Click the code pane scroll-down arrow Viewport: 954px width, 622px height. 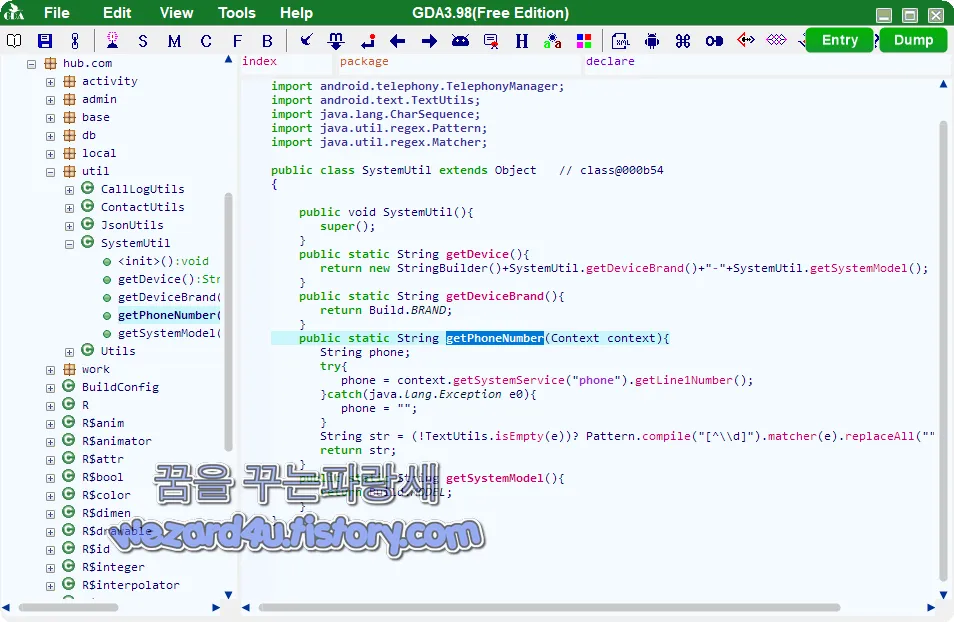click(943, 595)
